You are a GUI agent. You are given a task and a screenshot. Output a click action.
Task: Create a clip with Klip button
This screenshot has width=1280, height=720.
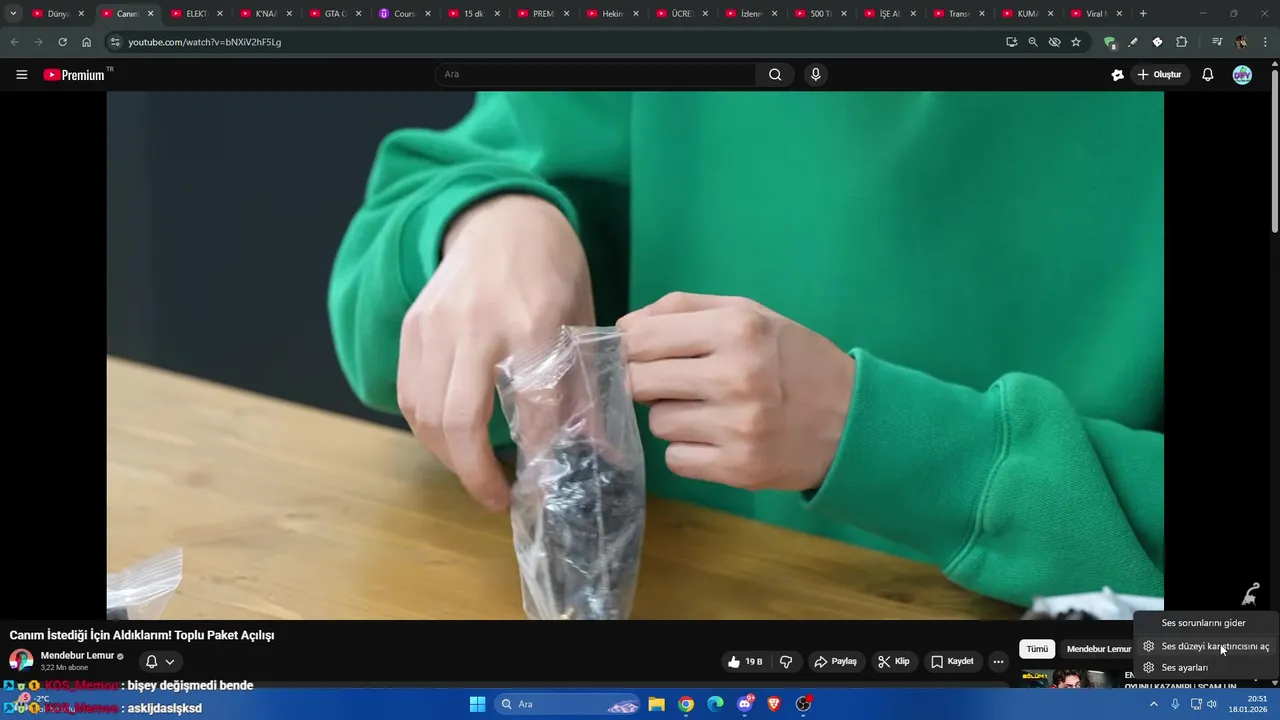tap(893, 662)
